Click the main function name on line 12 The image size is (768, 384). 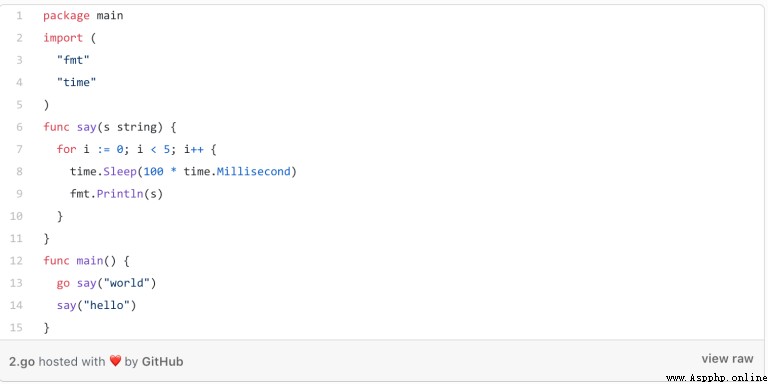[90, 261]
